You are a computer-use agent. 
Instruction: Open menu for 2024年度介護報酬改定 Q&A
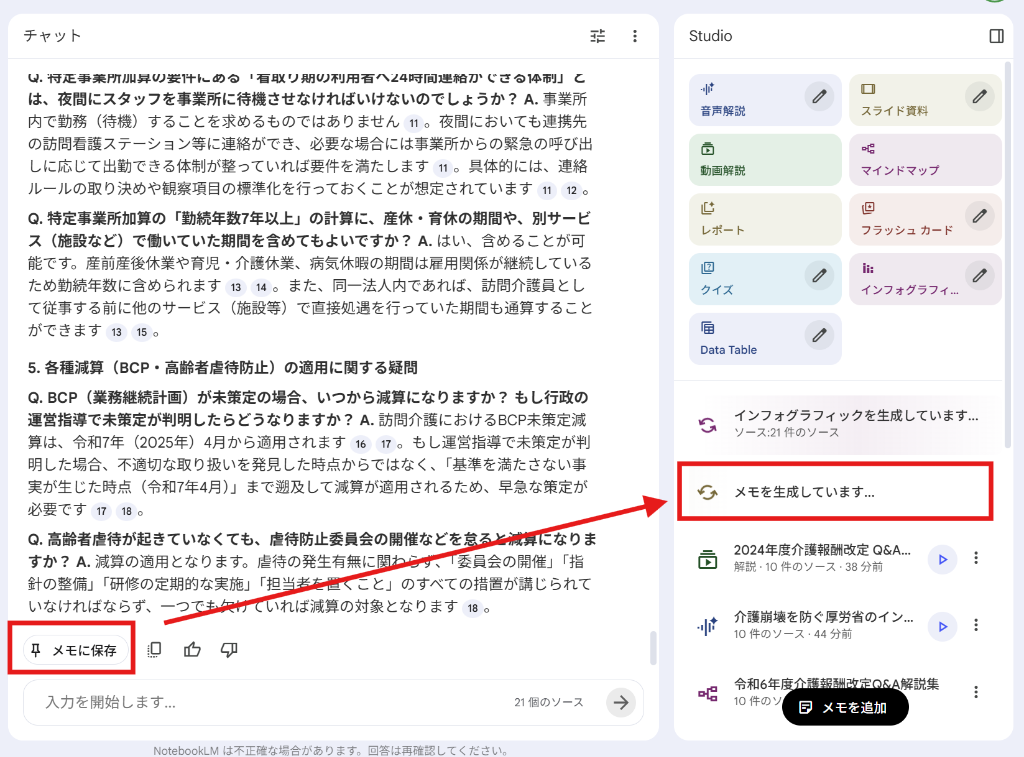(976, 558)
